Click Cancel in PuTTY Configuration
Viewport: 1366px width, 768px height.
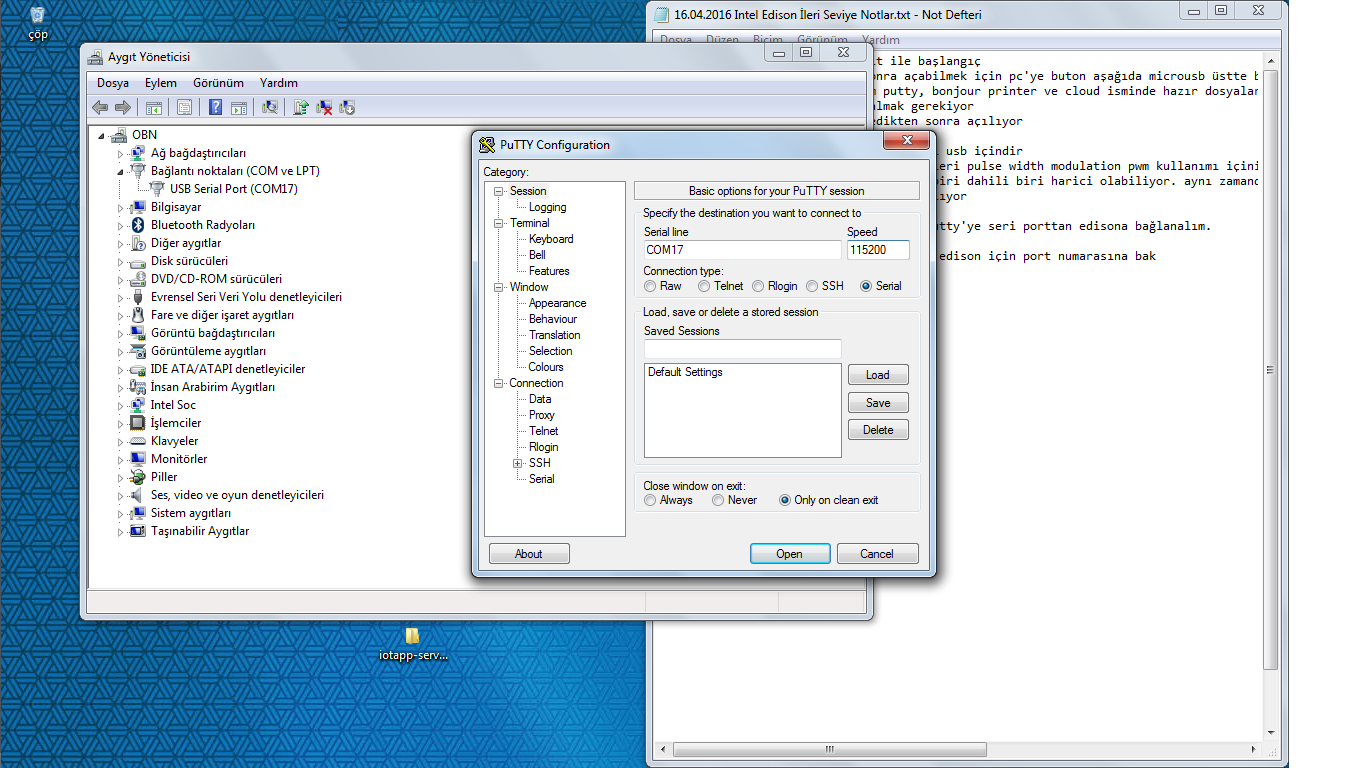[x=877, y=554]
